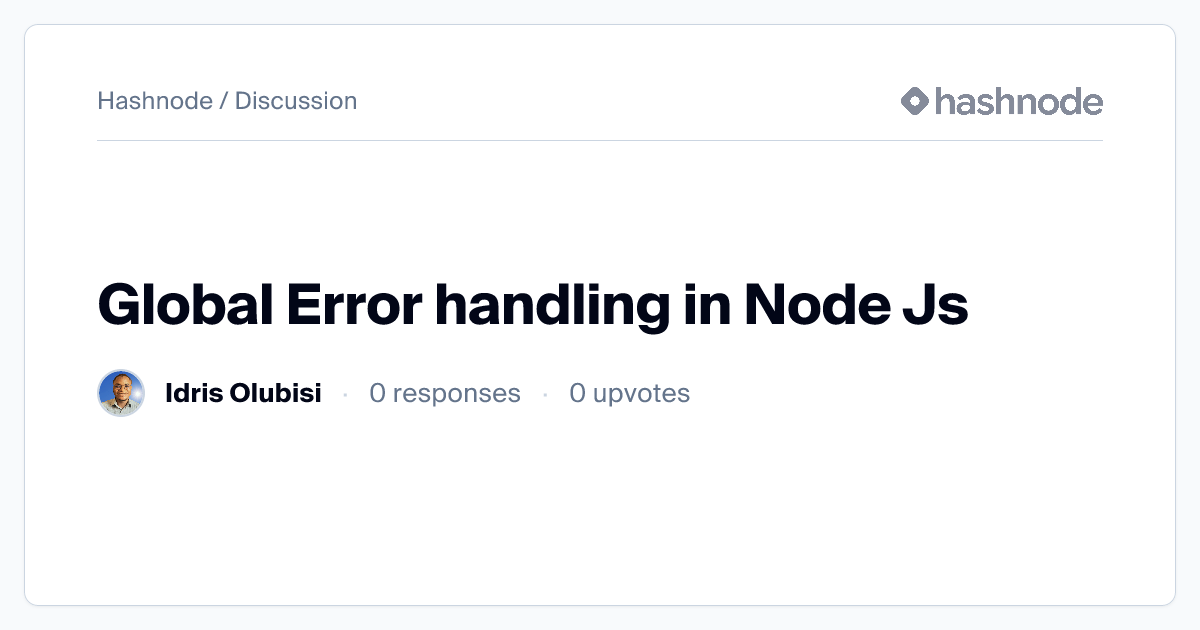Click the Hashnode diamond logo icon
The width and height of the screenshot is (1200, 630).
915,101
